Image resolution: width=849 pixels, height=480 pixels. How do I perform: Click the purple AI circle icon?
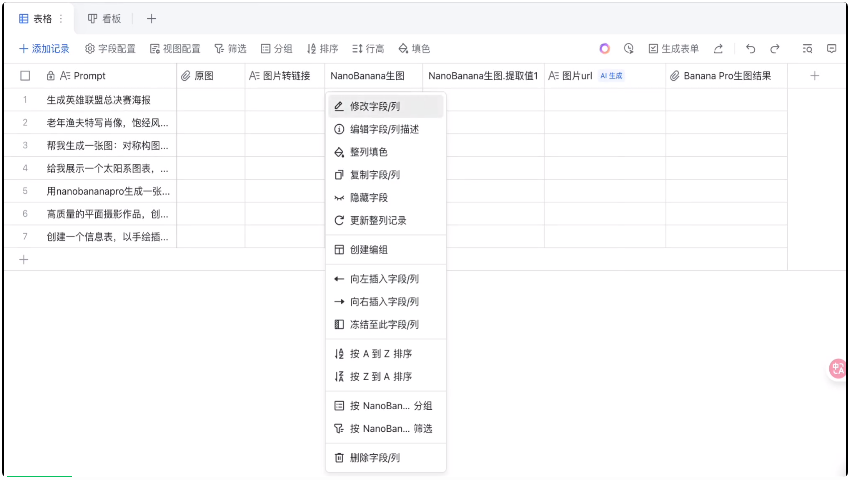point(605,49)
